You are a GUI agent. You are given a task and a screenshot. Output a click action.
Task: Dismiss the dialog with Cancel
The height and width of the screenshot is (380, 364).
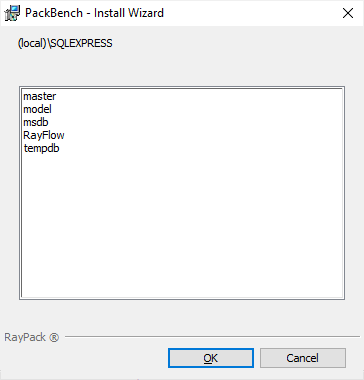click(303, 358)
